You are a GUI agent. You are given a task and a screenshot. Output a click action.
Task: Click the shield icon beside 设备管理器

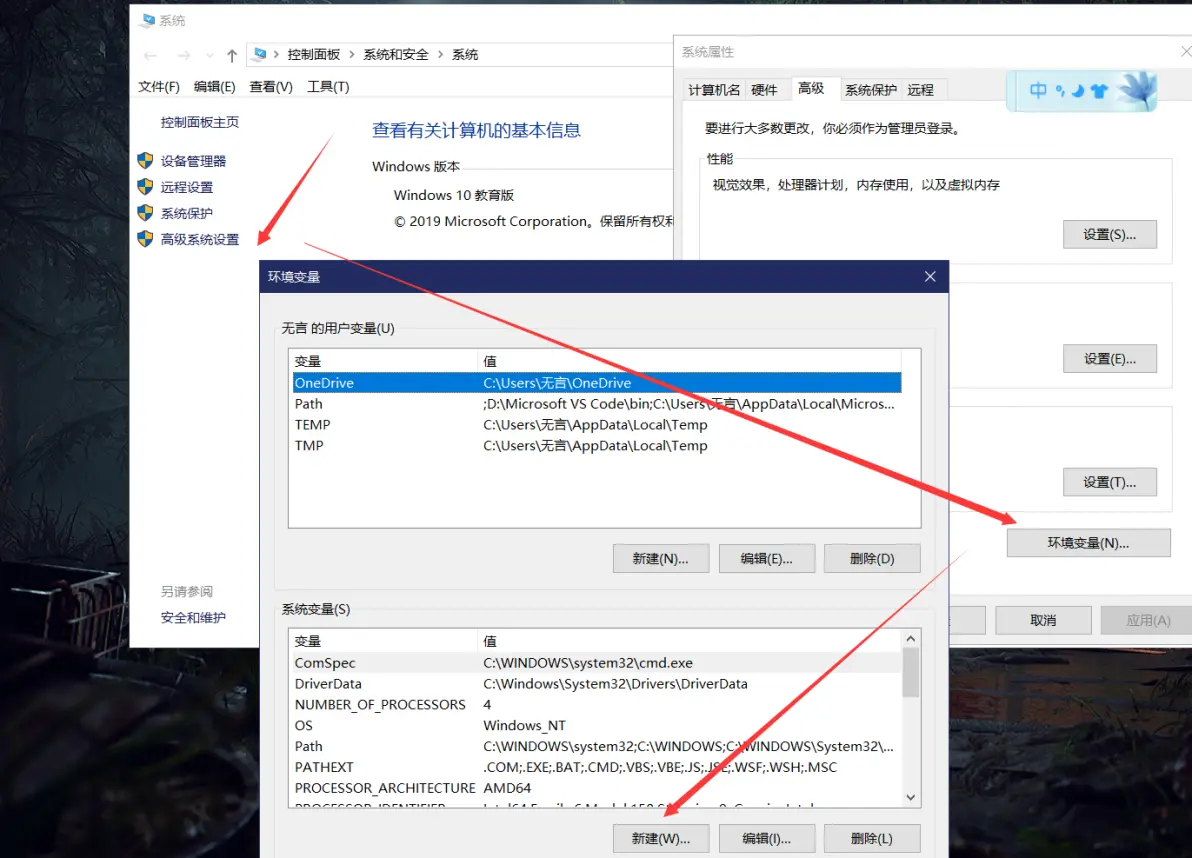coord(145,160)
